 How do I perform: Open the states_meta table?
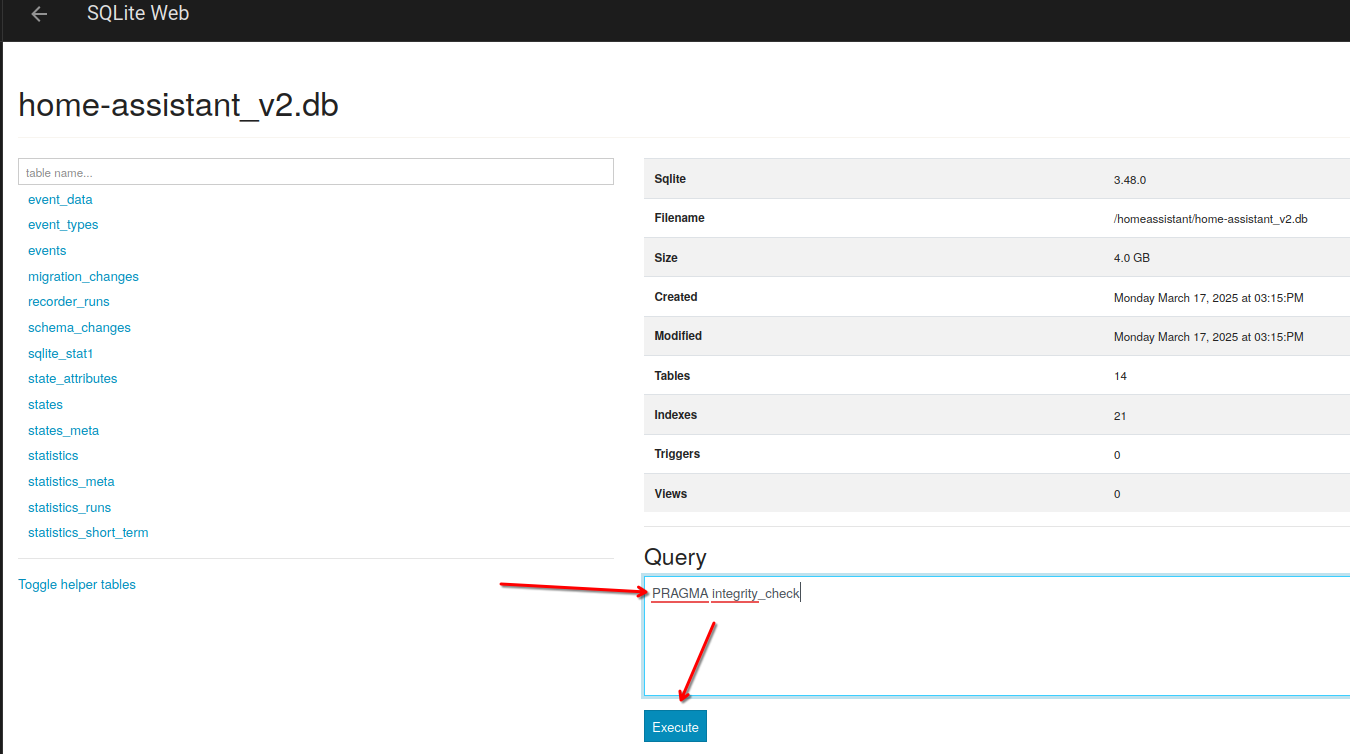click(63, 430)
